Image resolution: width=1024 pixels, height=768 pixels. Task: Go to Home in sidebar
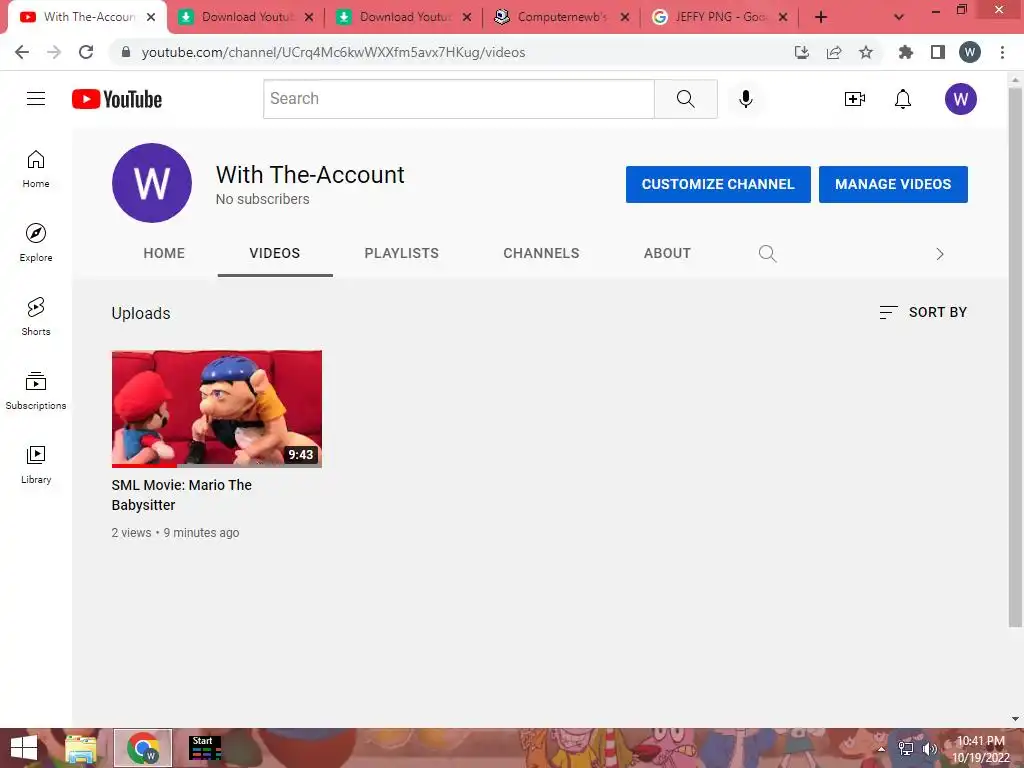click(36, 169)
